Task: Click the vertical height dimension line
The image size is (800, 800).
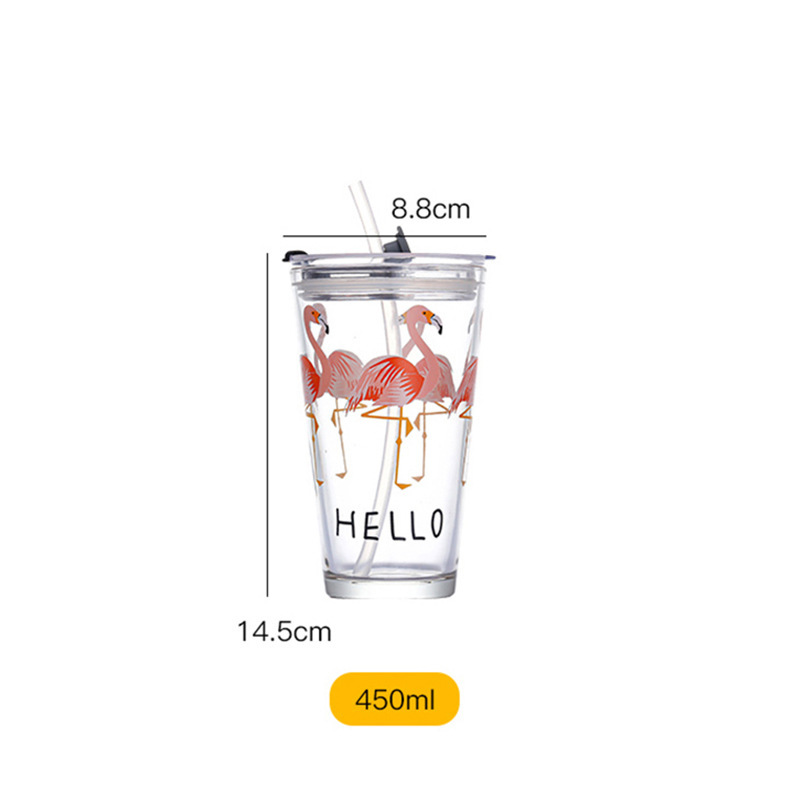Action: tap(267, 424)
